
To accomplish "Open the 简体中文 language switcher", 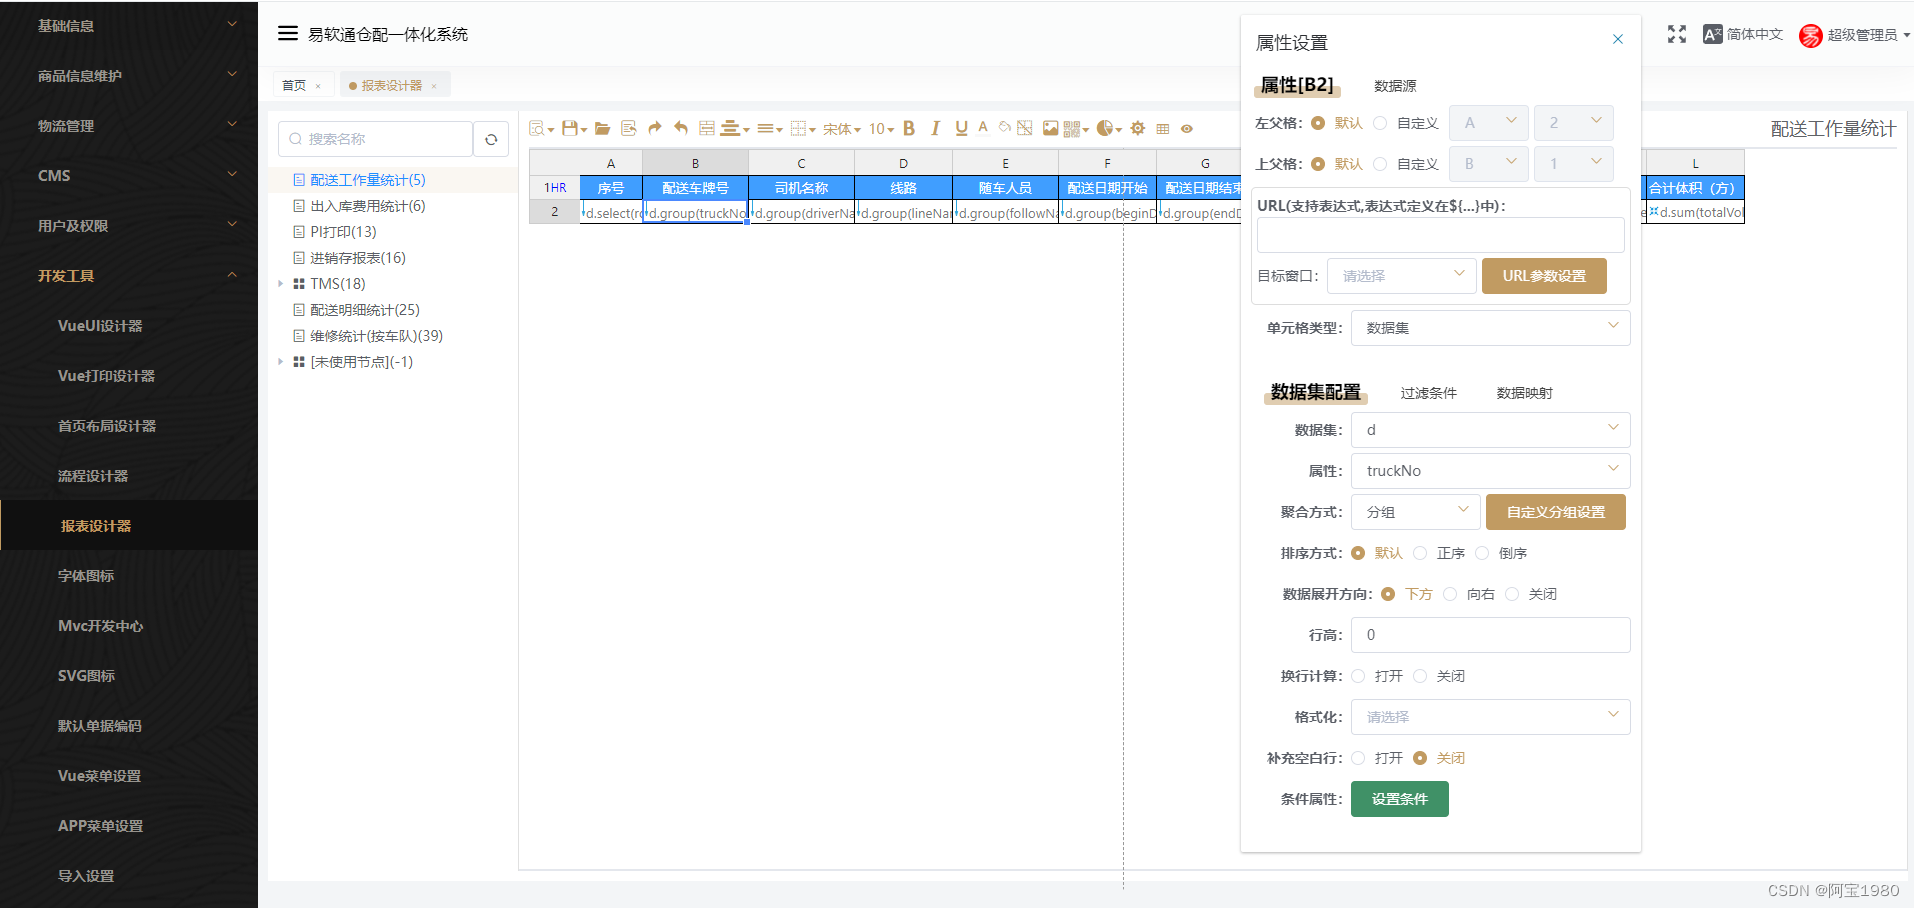I will 1743,34.
